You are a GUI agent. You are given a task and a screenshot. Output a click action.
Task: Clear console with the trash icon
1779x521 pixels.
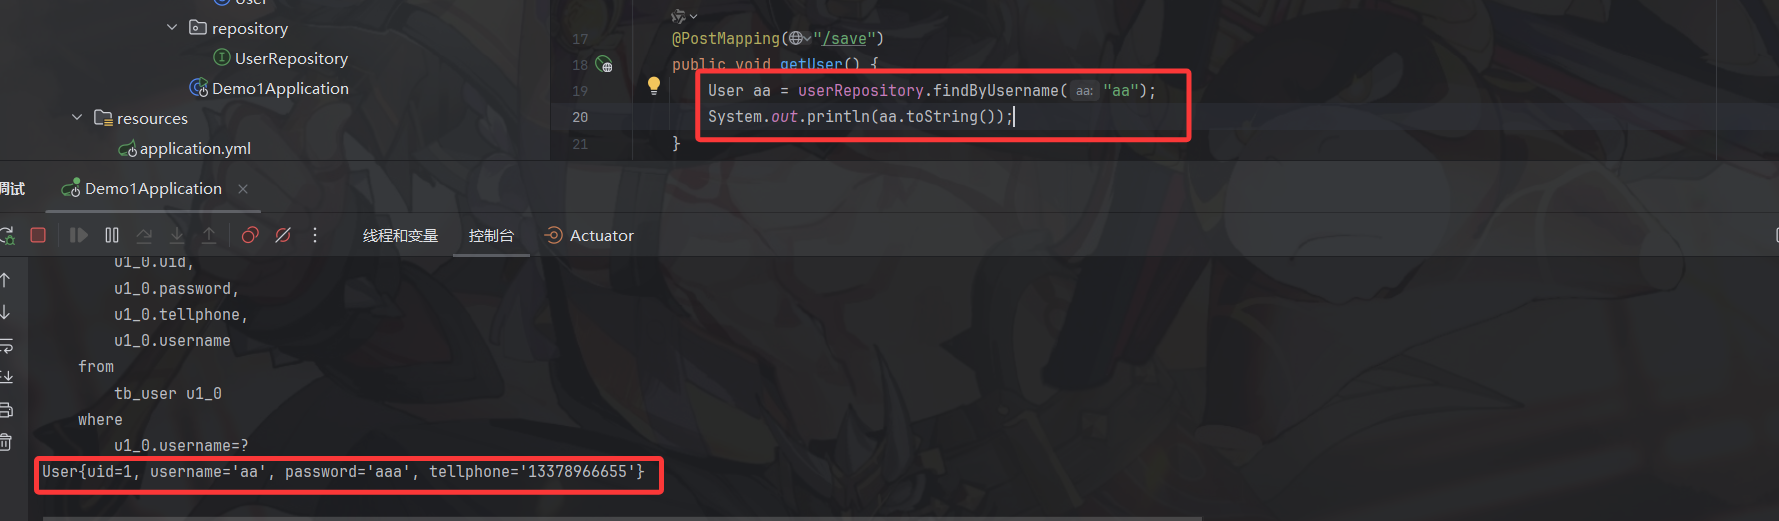tap(6, 441)
